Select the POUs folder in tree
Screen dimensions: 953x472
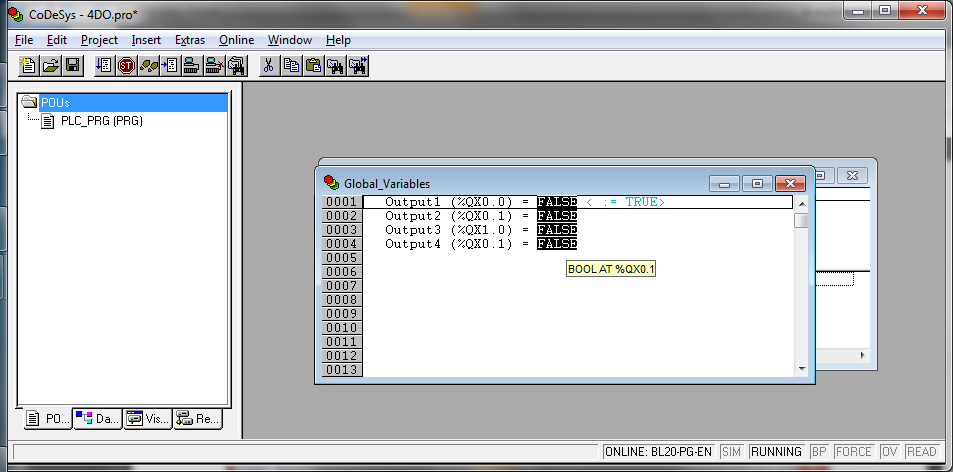[x=55, y=103]
